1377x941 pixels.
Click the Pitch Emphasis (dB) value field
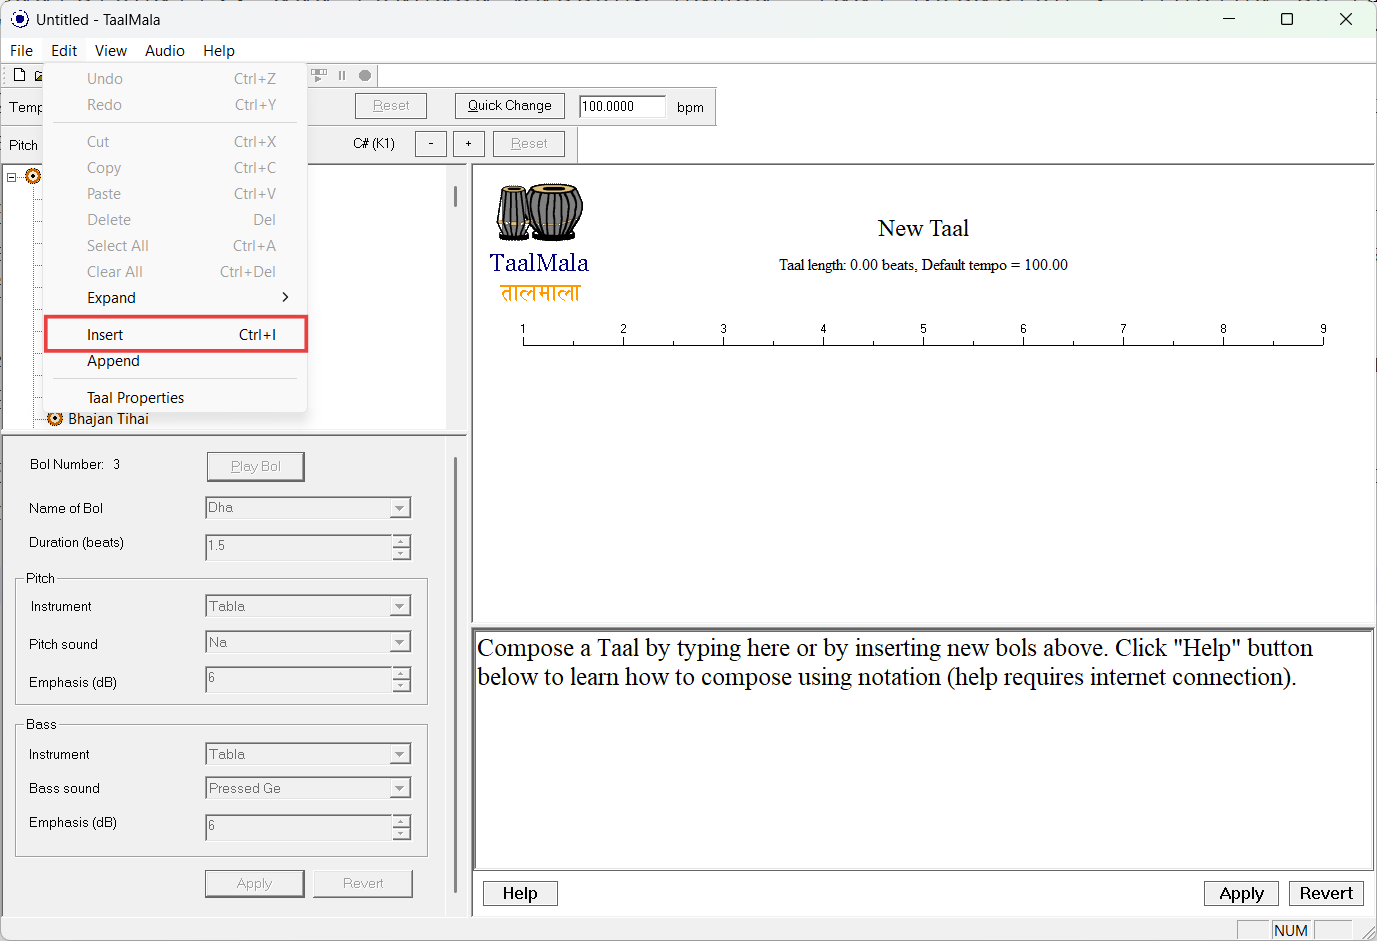pos(299,679)
